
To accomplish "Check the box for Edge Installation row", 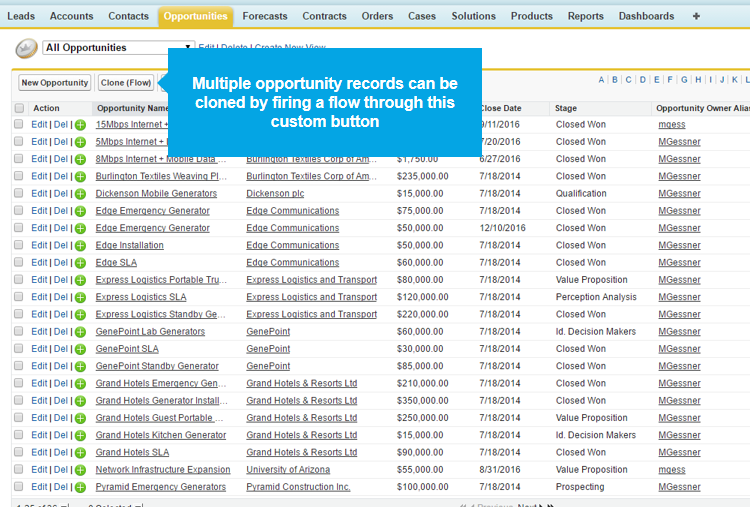I will (x=19, y=245).
